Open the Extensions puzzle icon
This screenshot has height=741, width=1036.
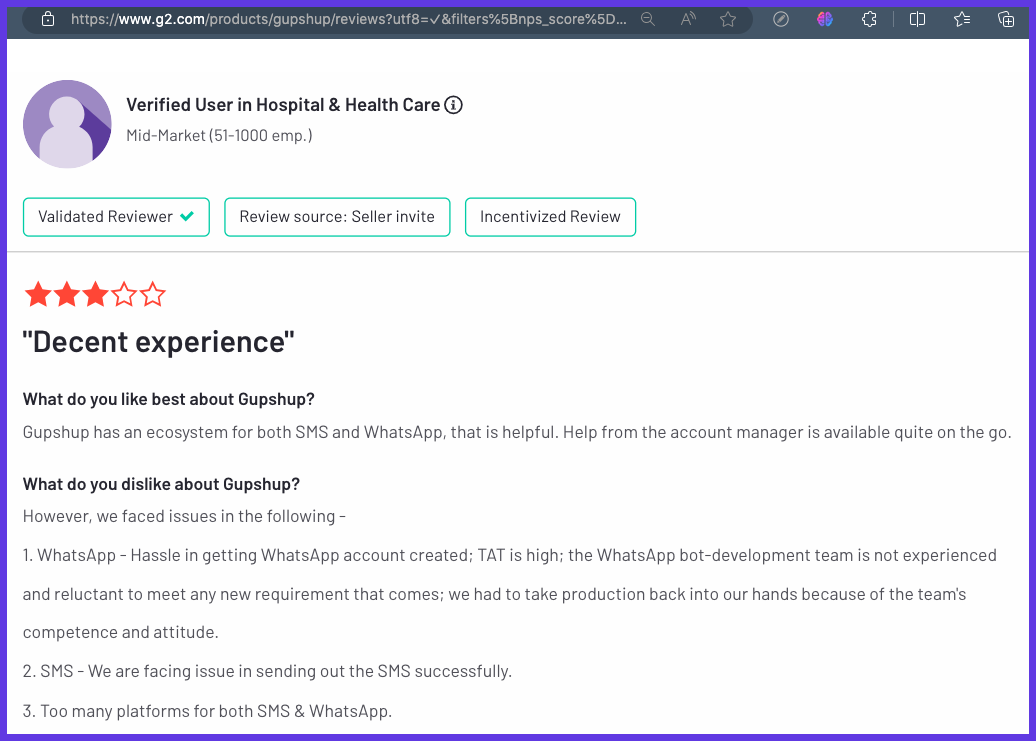(x=870, y=19)
